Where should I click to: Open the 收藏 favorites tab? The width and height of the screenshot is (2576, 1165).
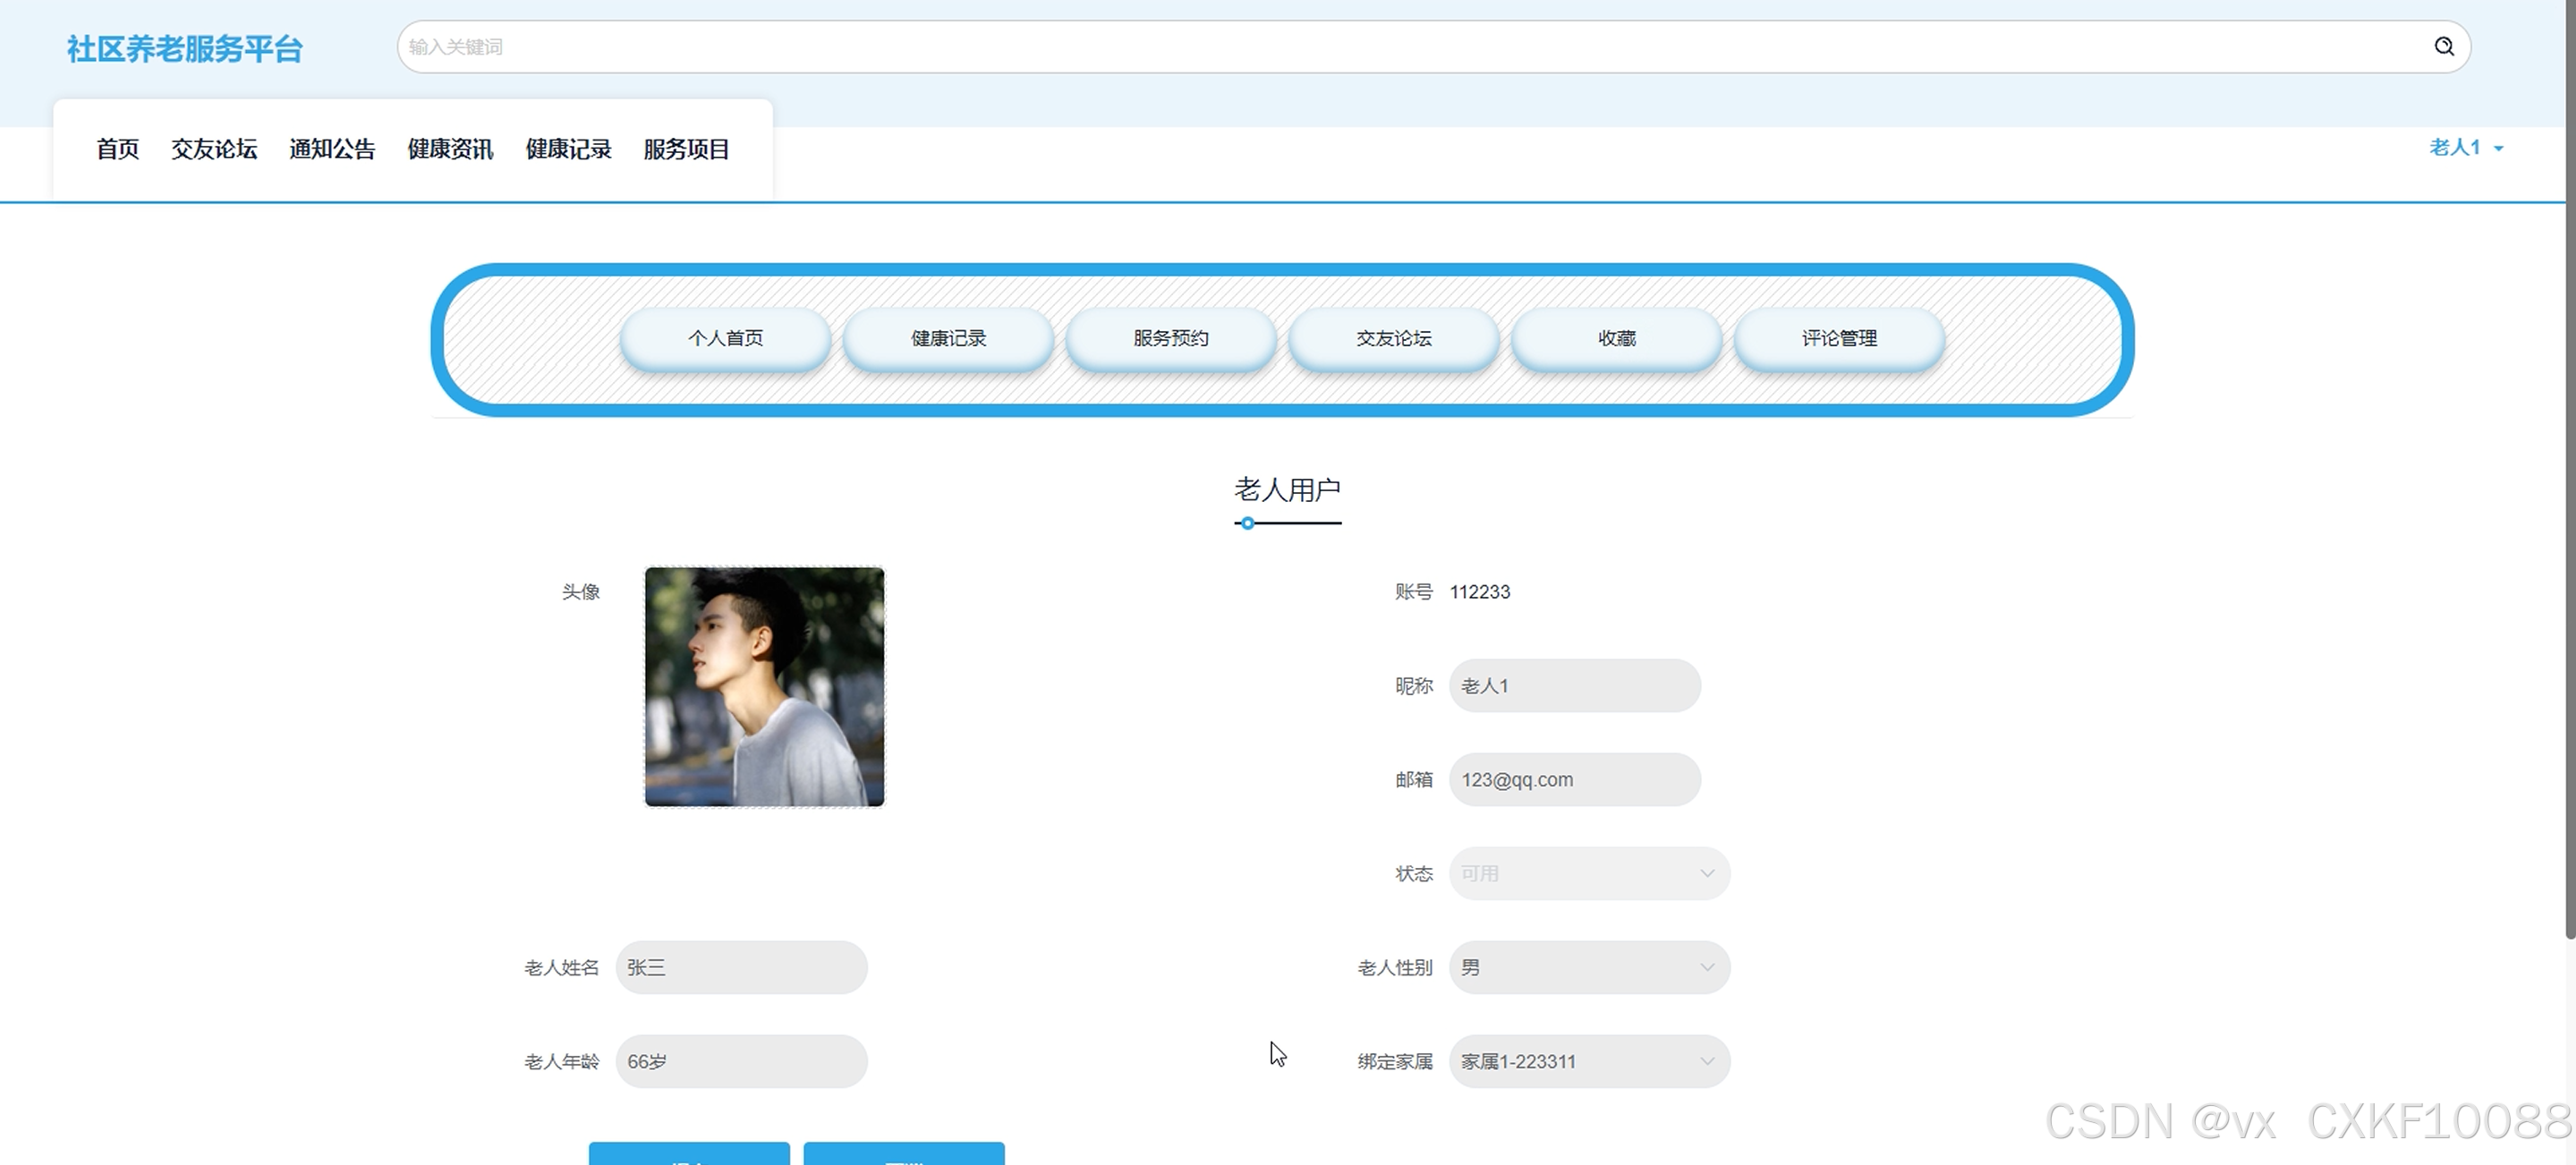tap(1616, 338)
